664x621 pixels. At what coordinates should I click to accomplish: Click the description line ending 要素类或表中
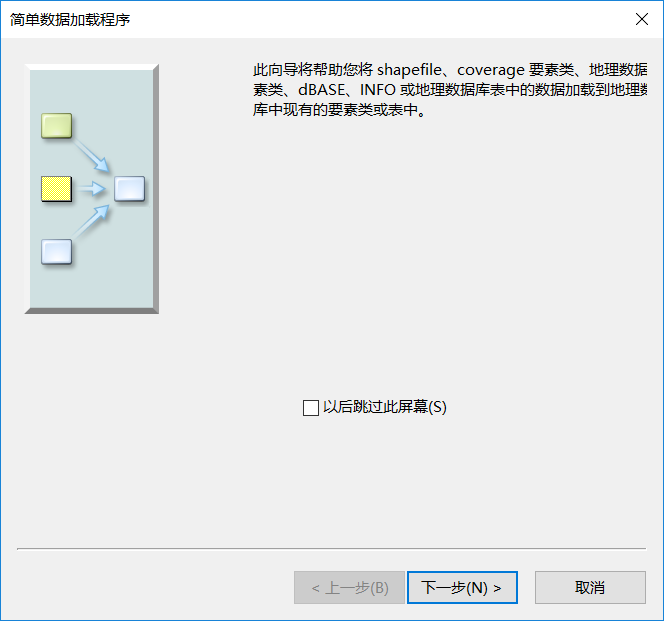coord(339,110)
